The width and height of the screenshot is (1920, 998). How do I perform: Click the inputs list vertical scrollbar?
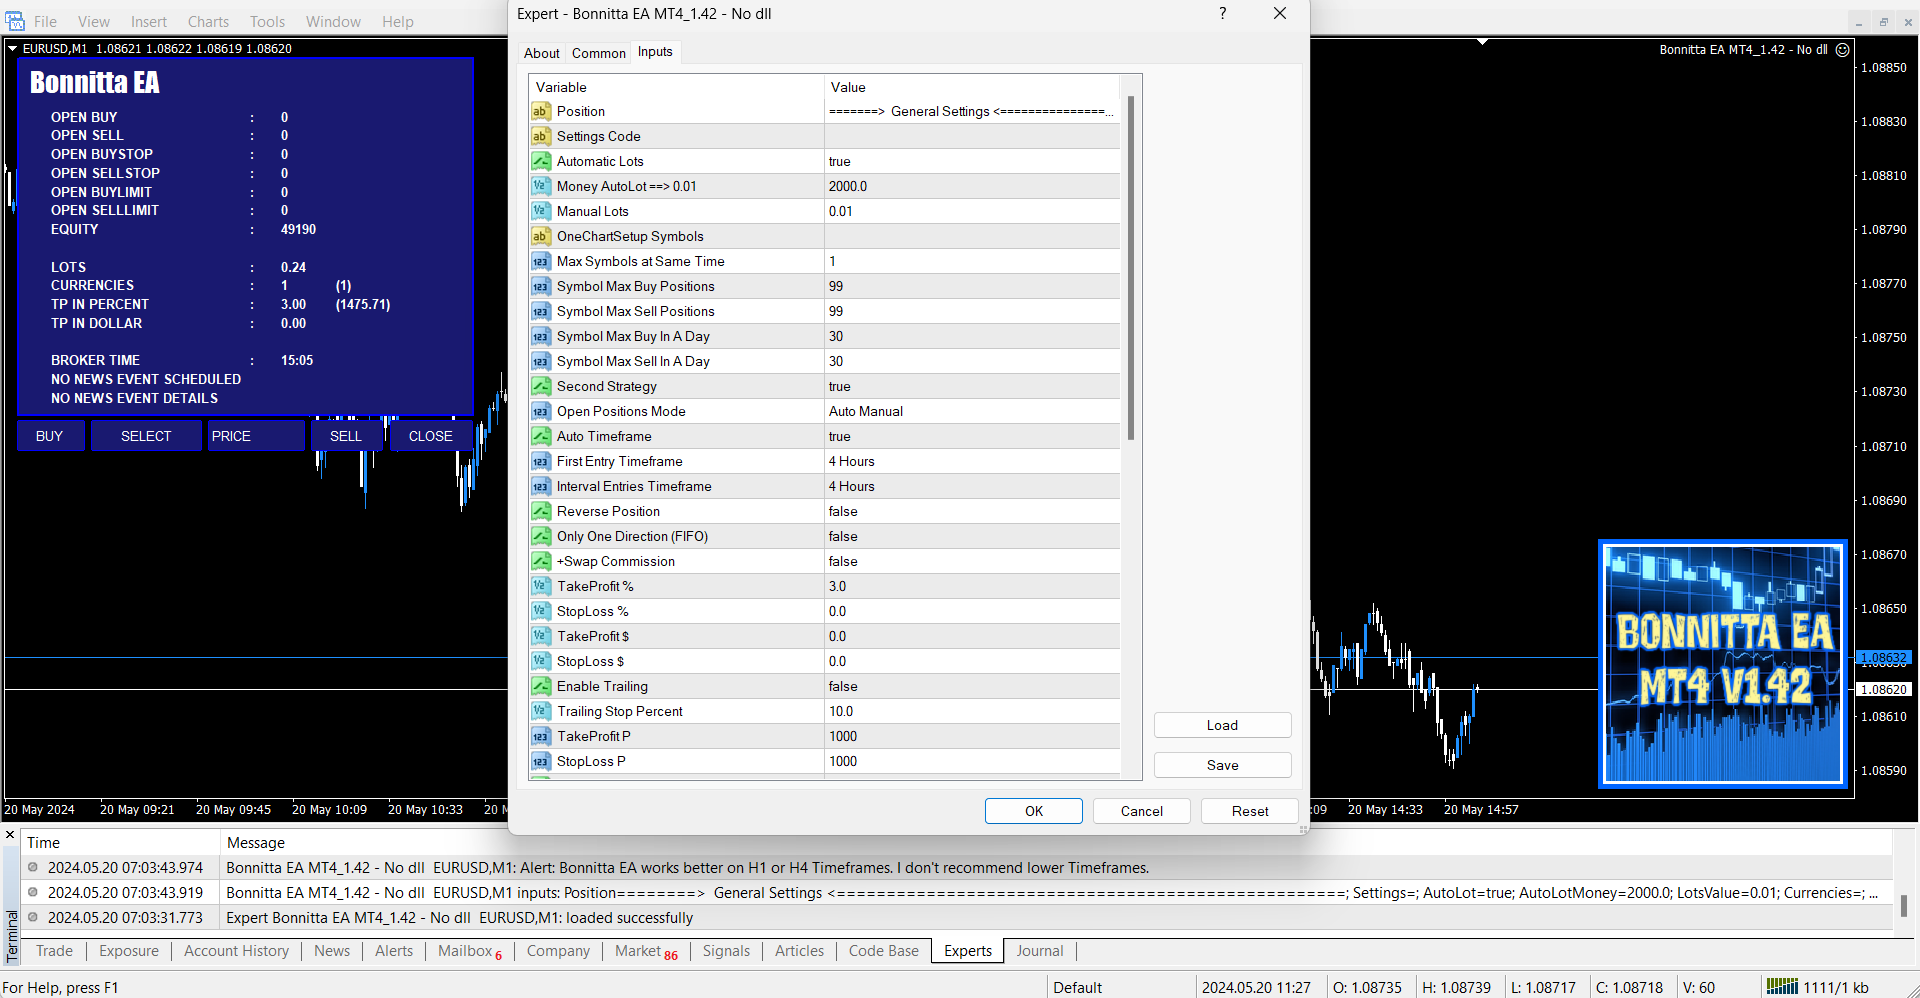click(1130, 270)
